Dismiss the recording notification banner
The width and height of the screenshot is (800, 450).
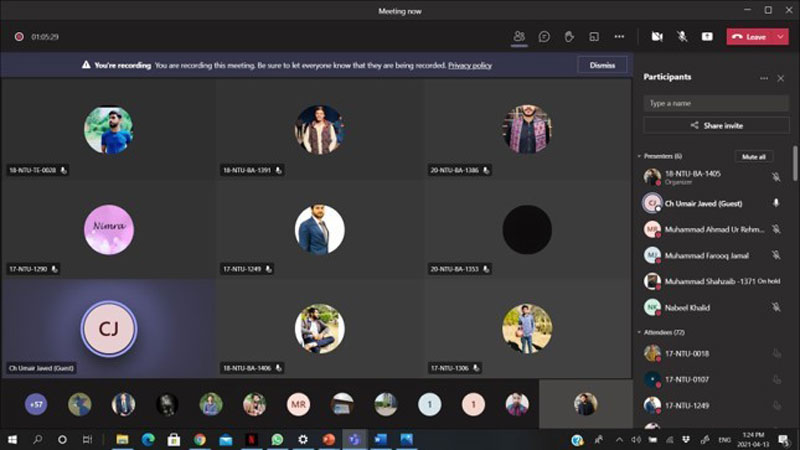point(602,65)
